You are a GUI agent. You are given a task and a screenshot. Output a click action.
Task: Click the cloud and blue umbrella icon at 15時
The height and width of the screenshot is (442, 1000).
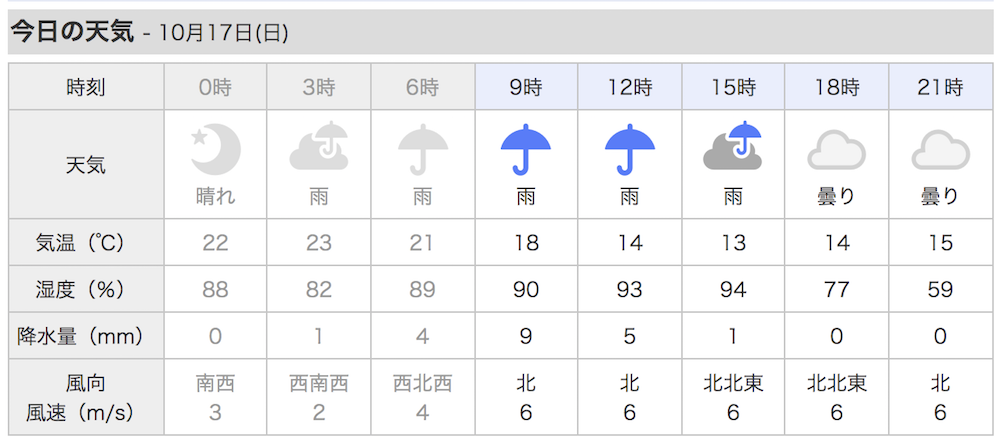coord(733,146)
